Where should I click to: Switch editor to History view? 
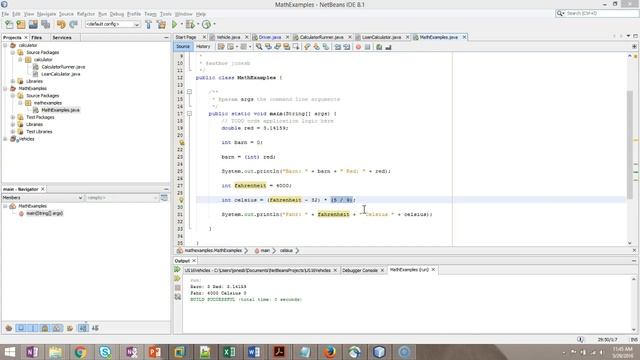203,47
